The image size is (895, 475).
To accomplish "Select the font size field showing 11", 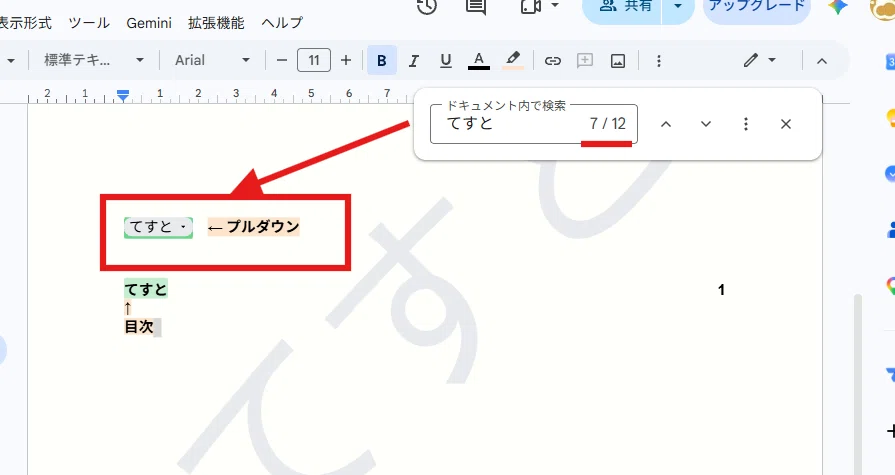I will coord(314,61).
